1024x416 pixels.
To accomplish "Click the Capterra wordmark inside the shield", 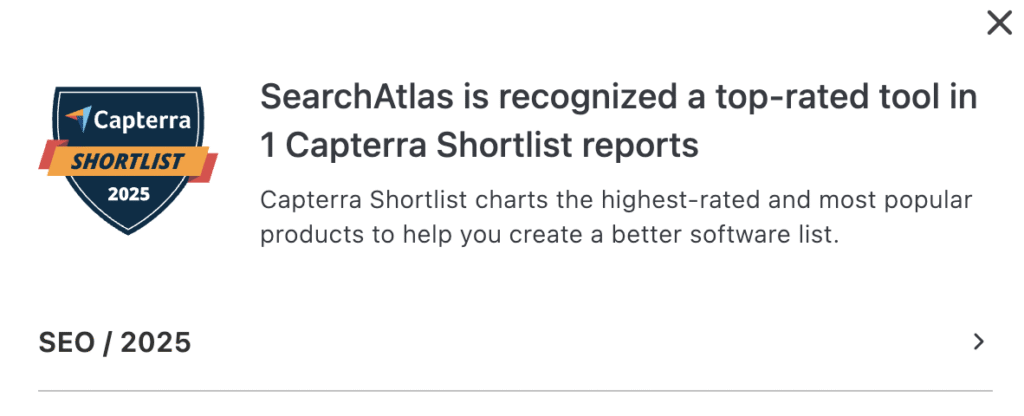I will pyautogui.click(x=142, y=120).
